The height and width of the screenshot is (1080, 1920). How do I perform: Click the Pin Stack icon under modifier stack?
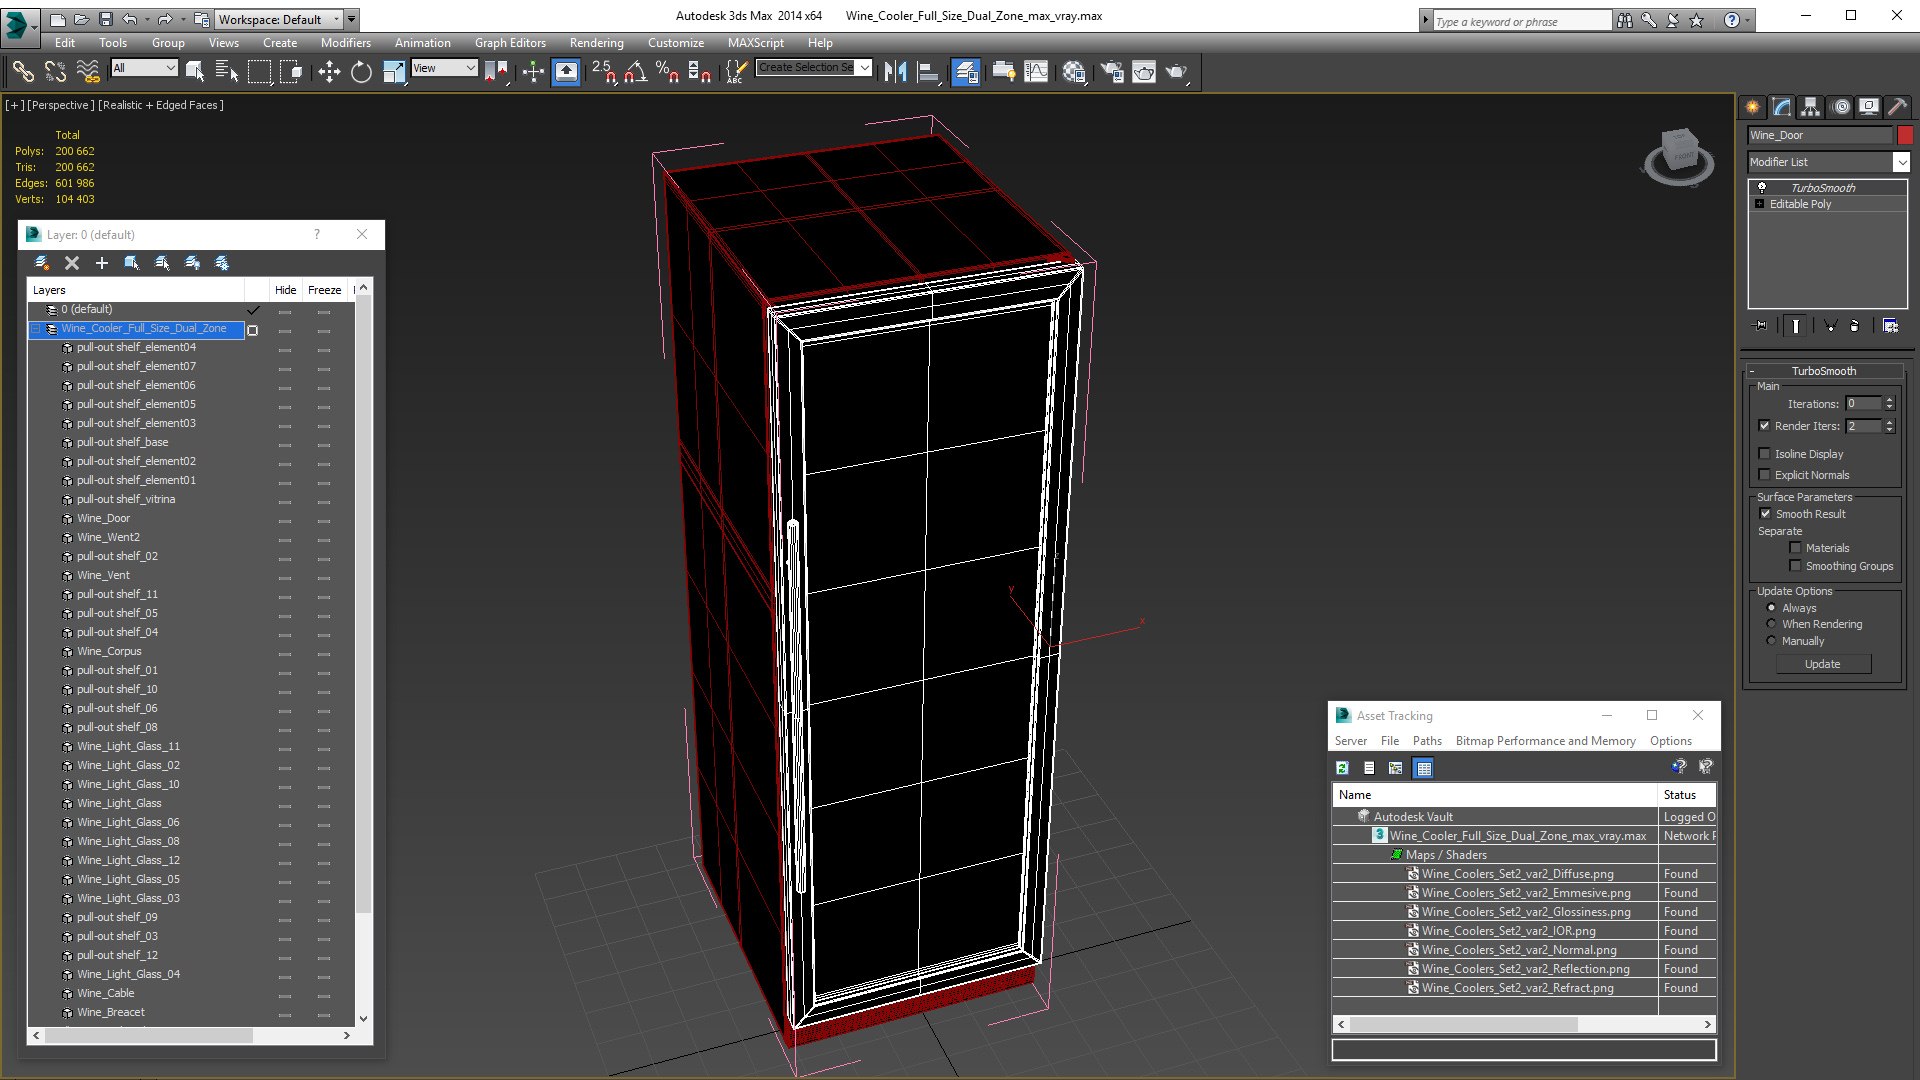click(1761, 326)
